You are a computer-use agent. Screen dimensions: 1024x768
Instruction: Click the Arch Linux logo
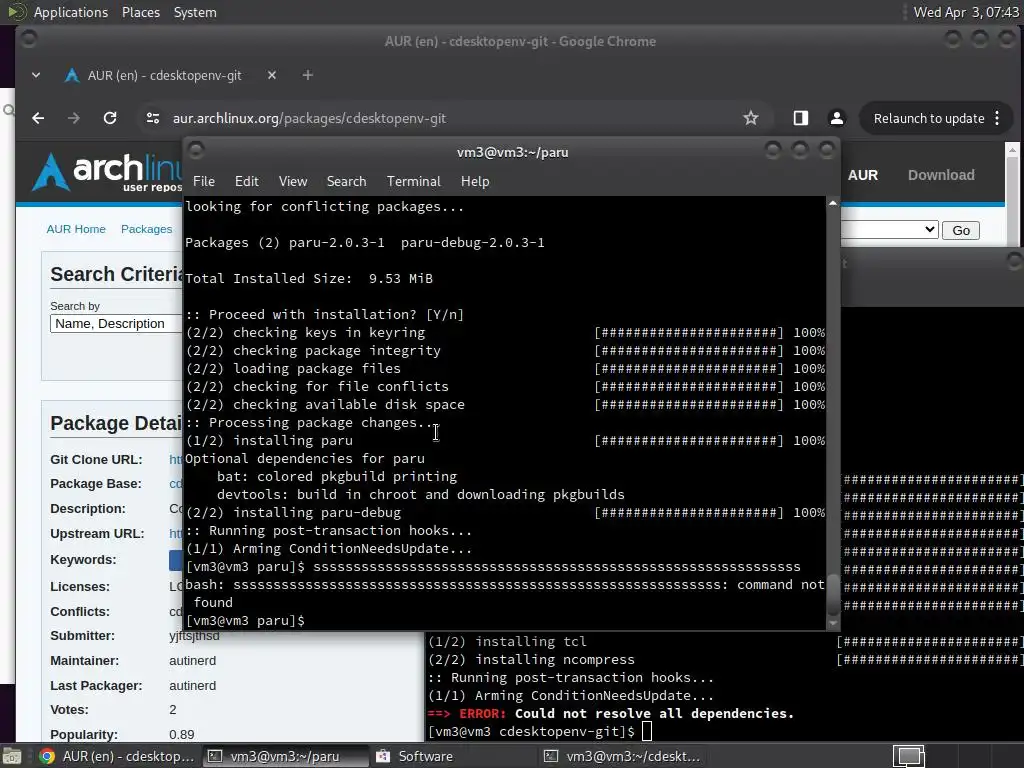coord(106,172)
